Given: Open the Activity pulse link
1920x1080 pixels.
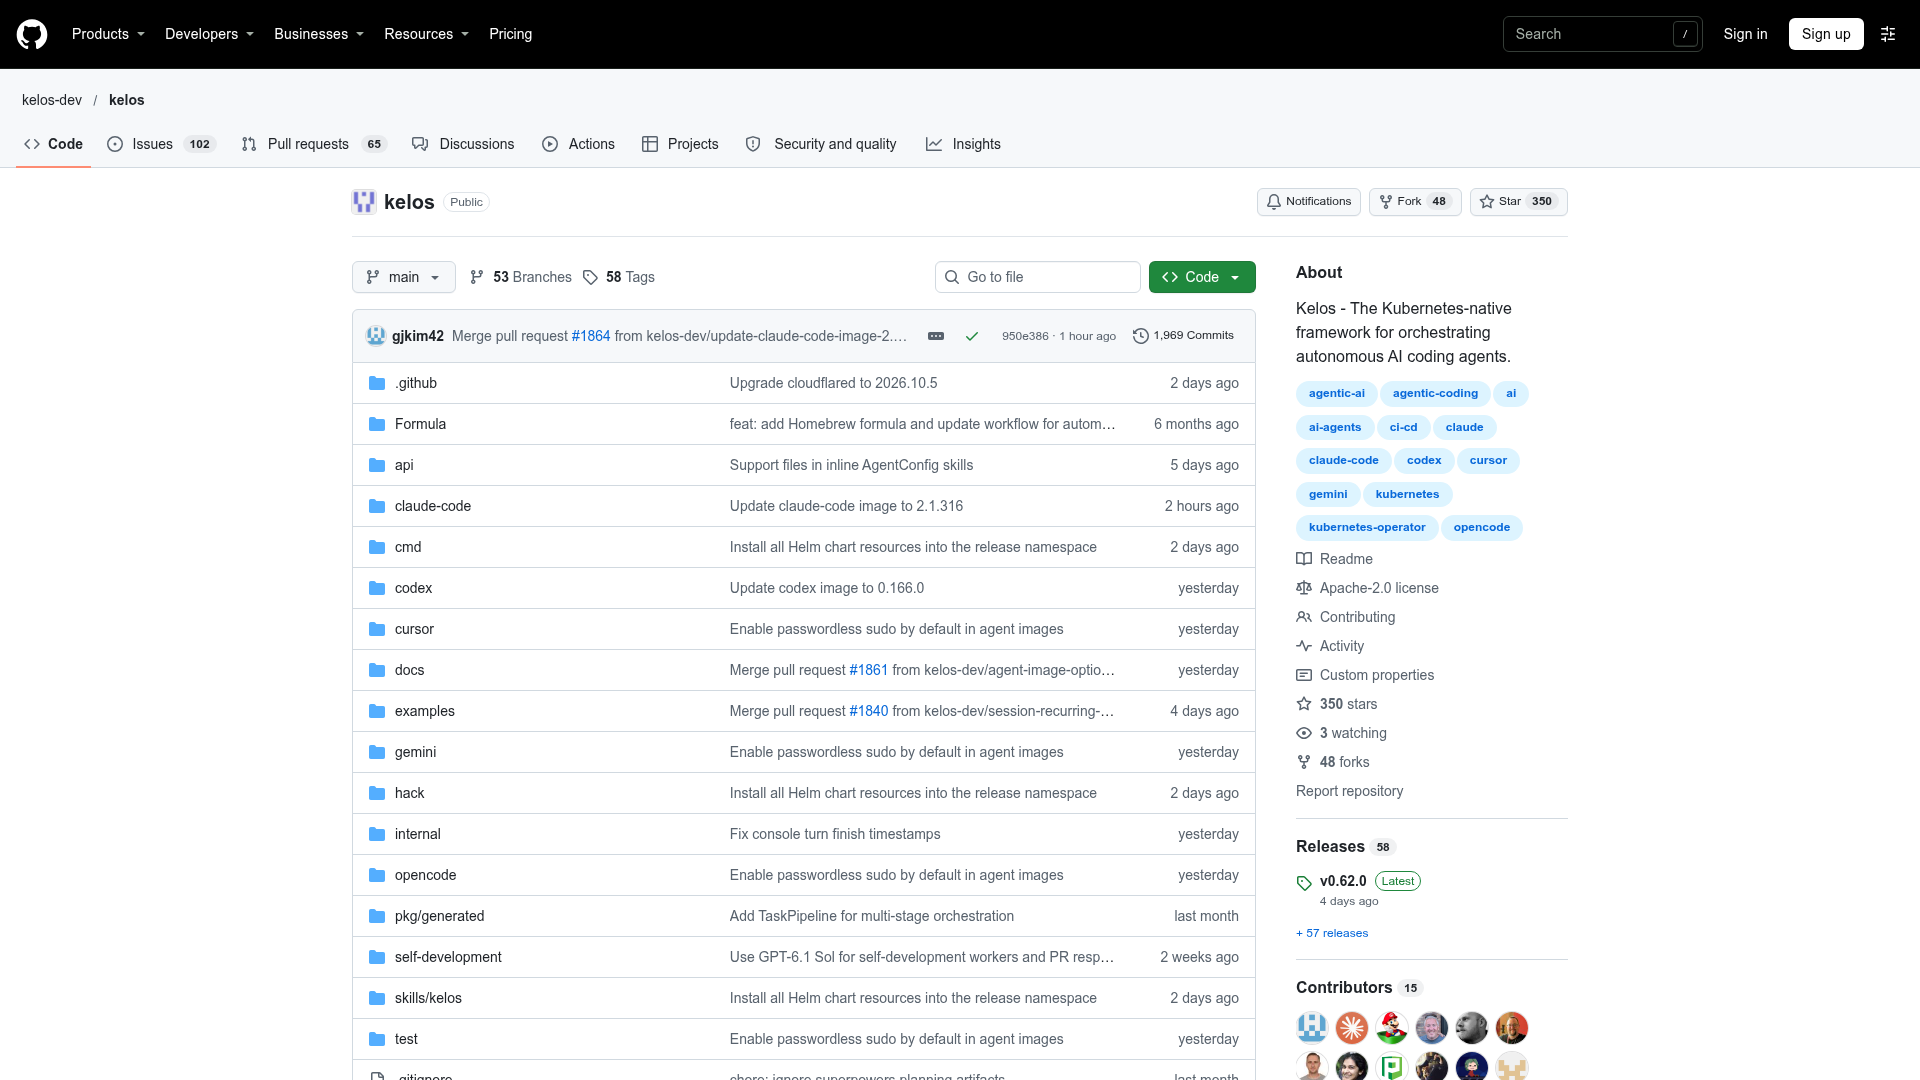Looking at the screenshot, I should (x=1330, y=646).
